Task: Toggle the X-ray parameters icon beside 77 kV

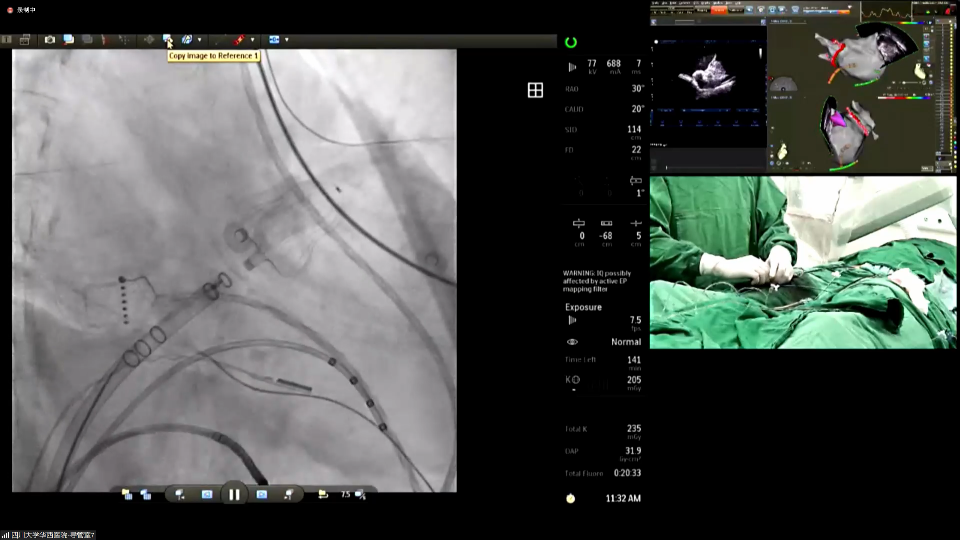Action: pyautogui.click(x=572, y=67)
